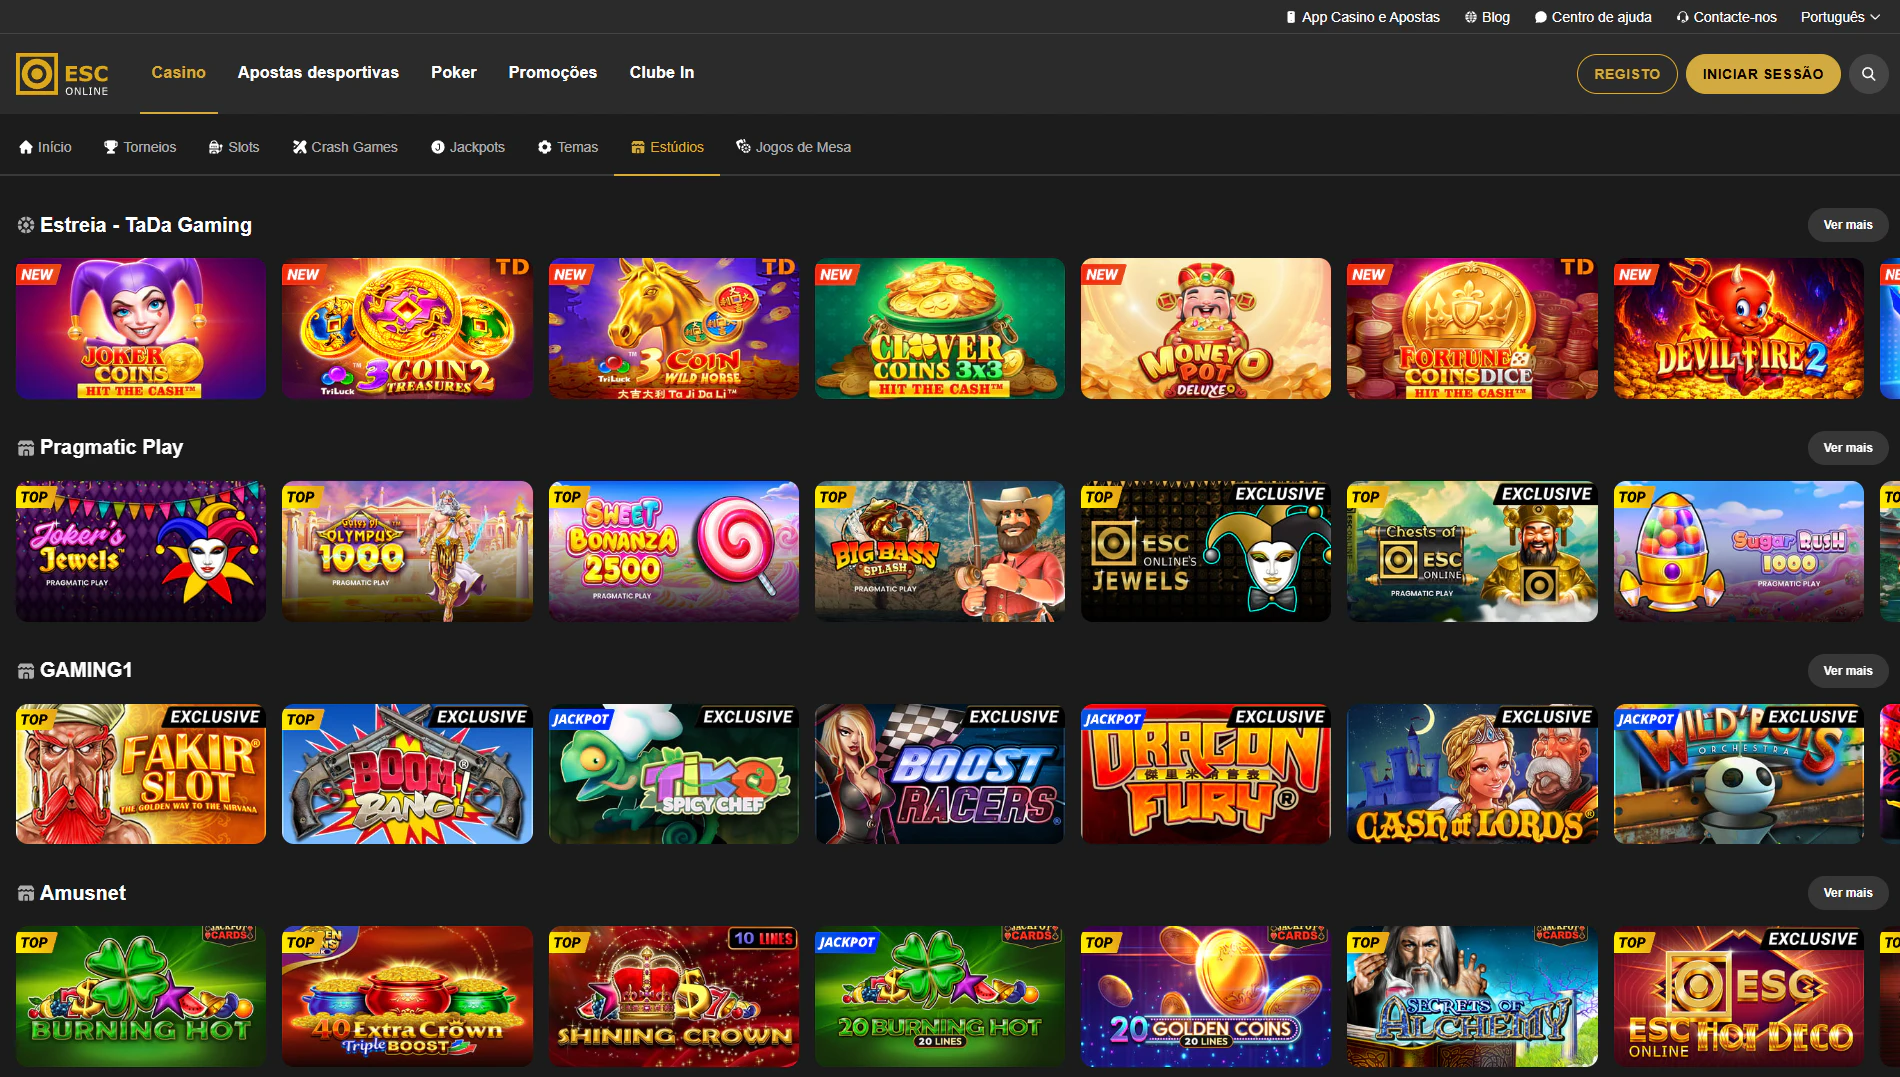This screenshot has height=1077, width=1900.
Task: Open the 40 Extra Crown game
Action: pos(407,996)
